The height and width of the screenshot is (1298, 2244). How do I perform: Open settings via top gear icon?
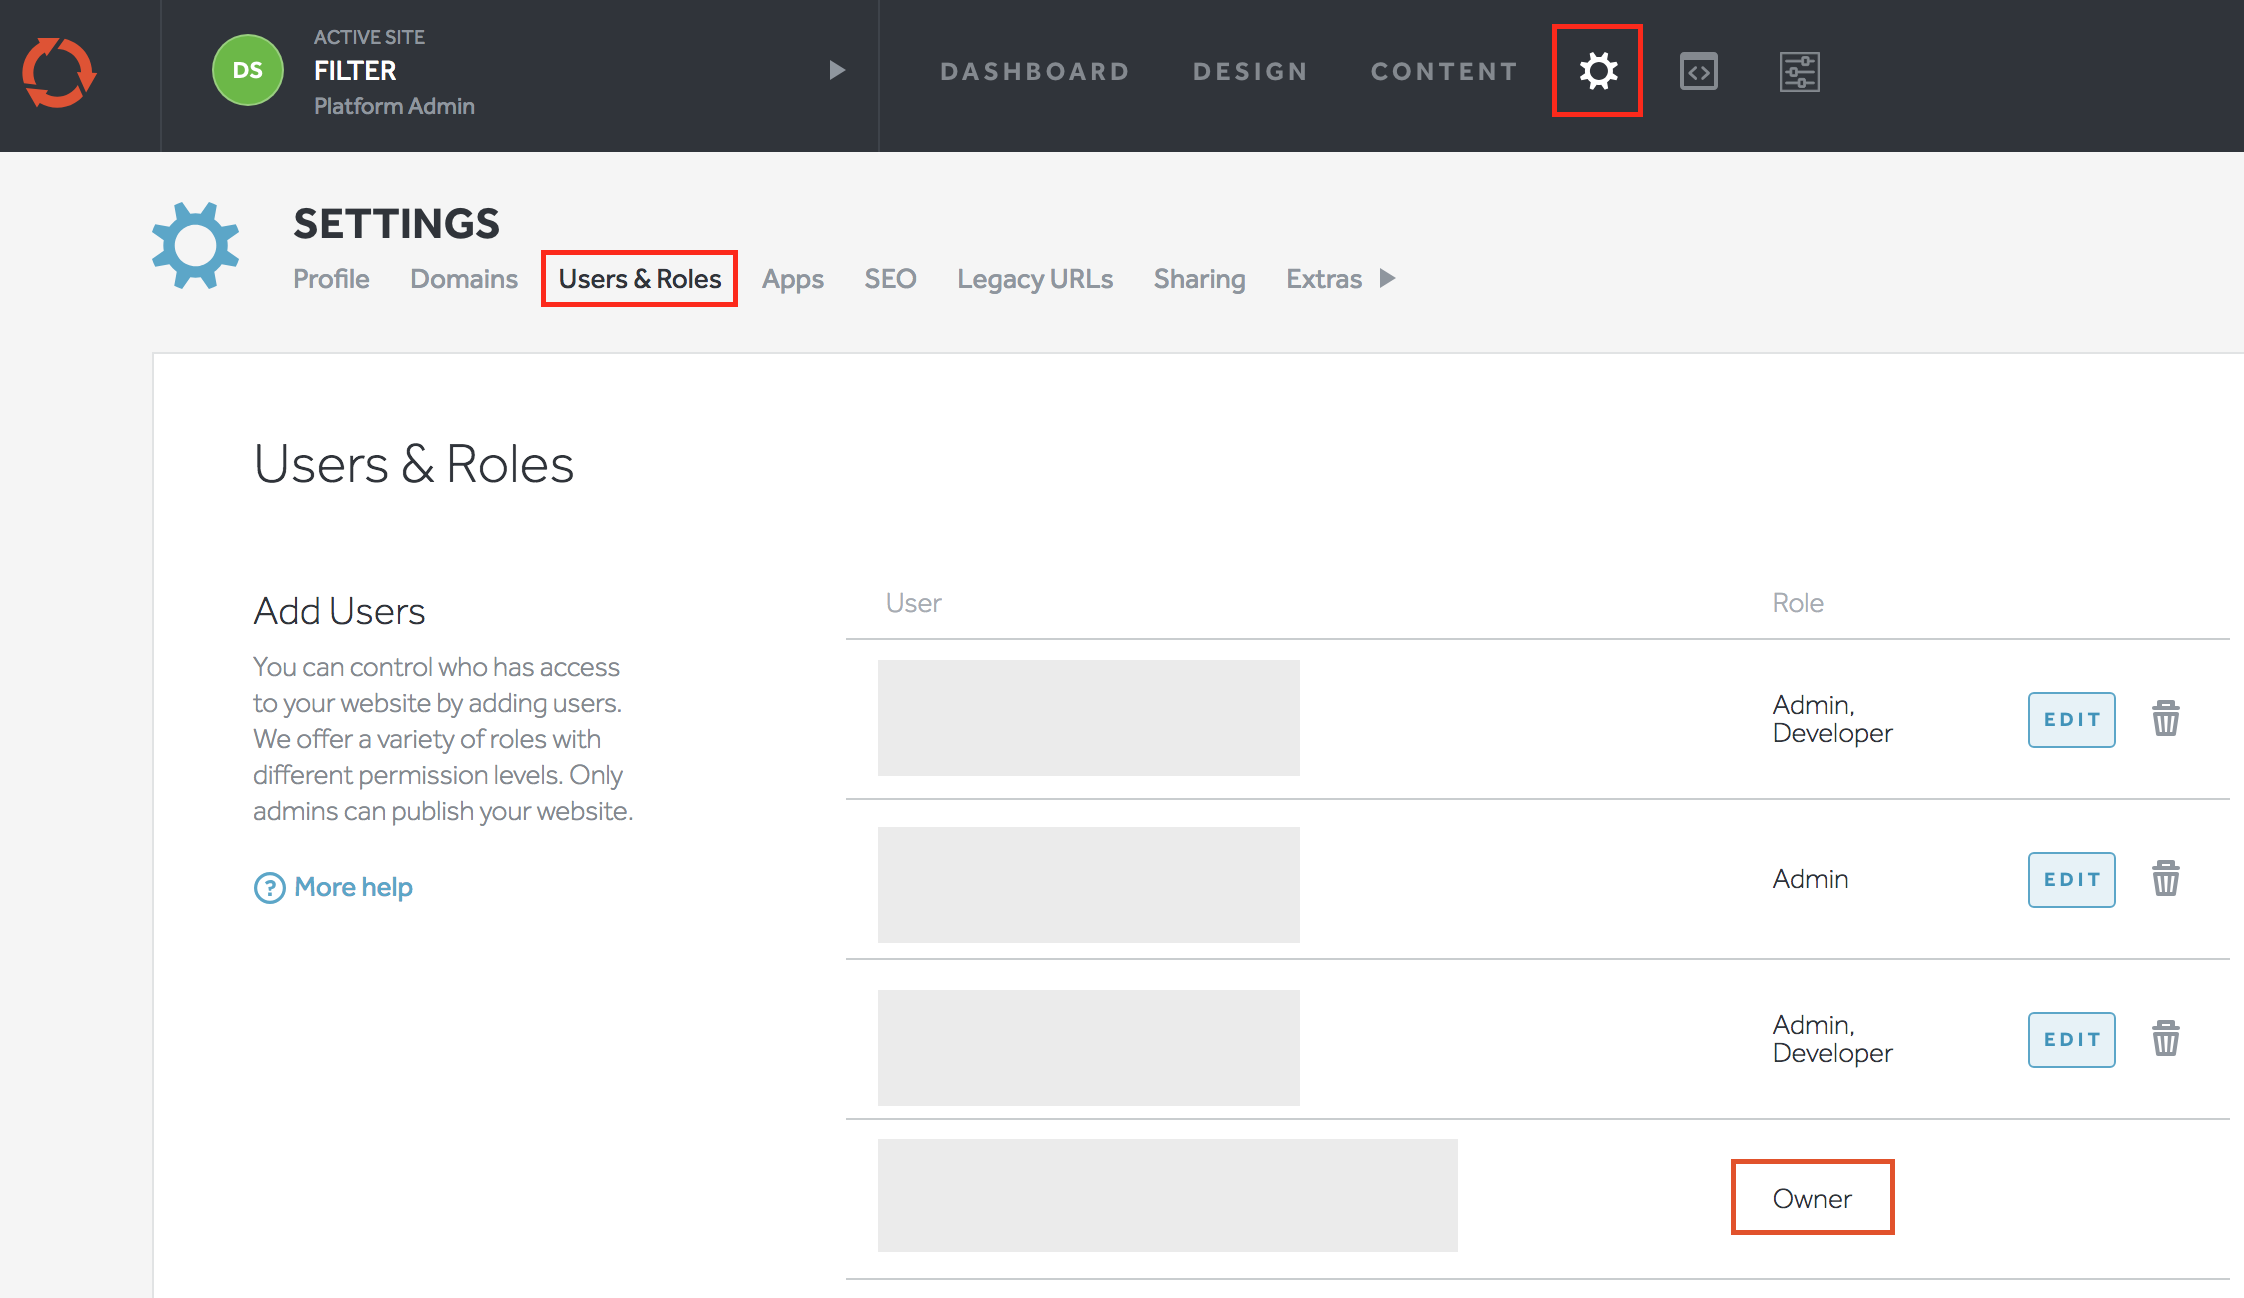1597,71
